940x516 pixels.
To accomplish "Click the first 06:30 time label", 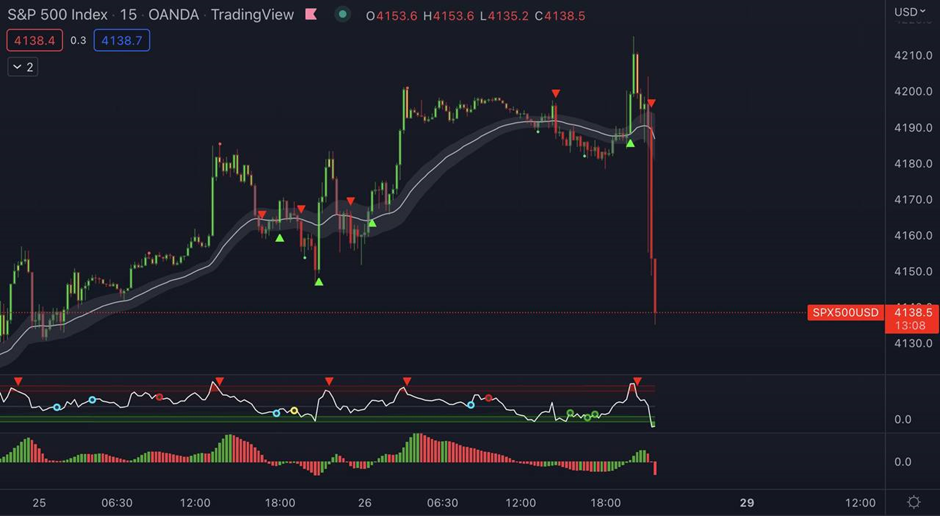I will [116, 503].
